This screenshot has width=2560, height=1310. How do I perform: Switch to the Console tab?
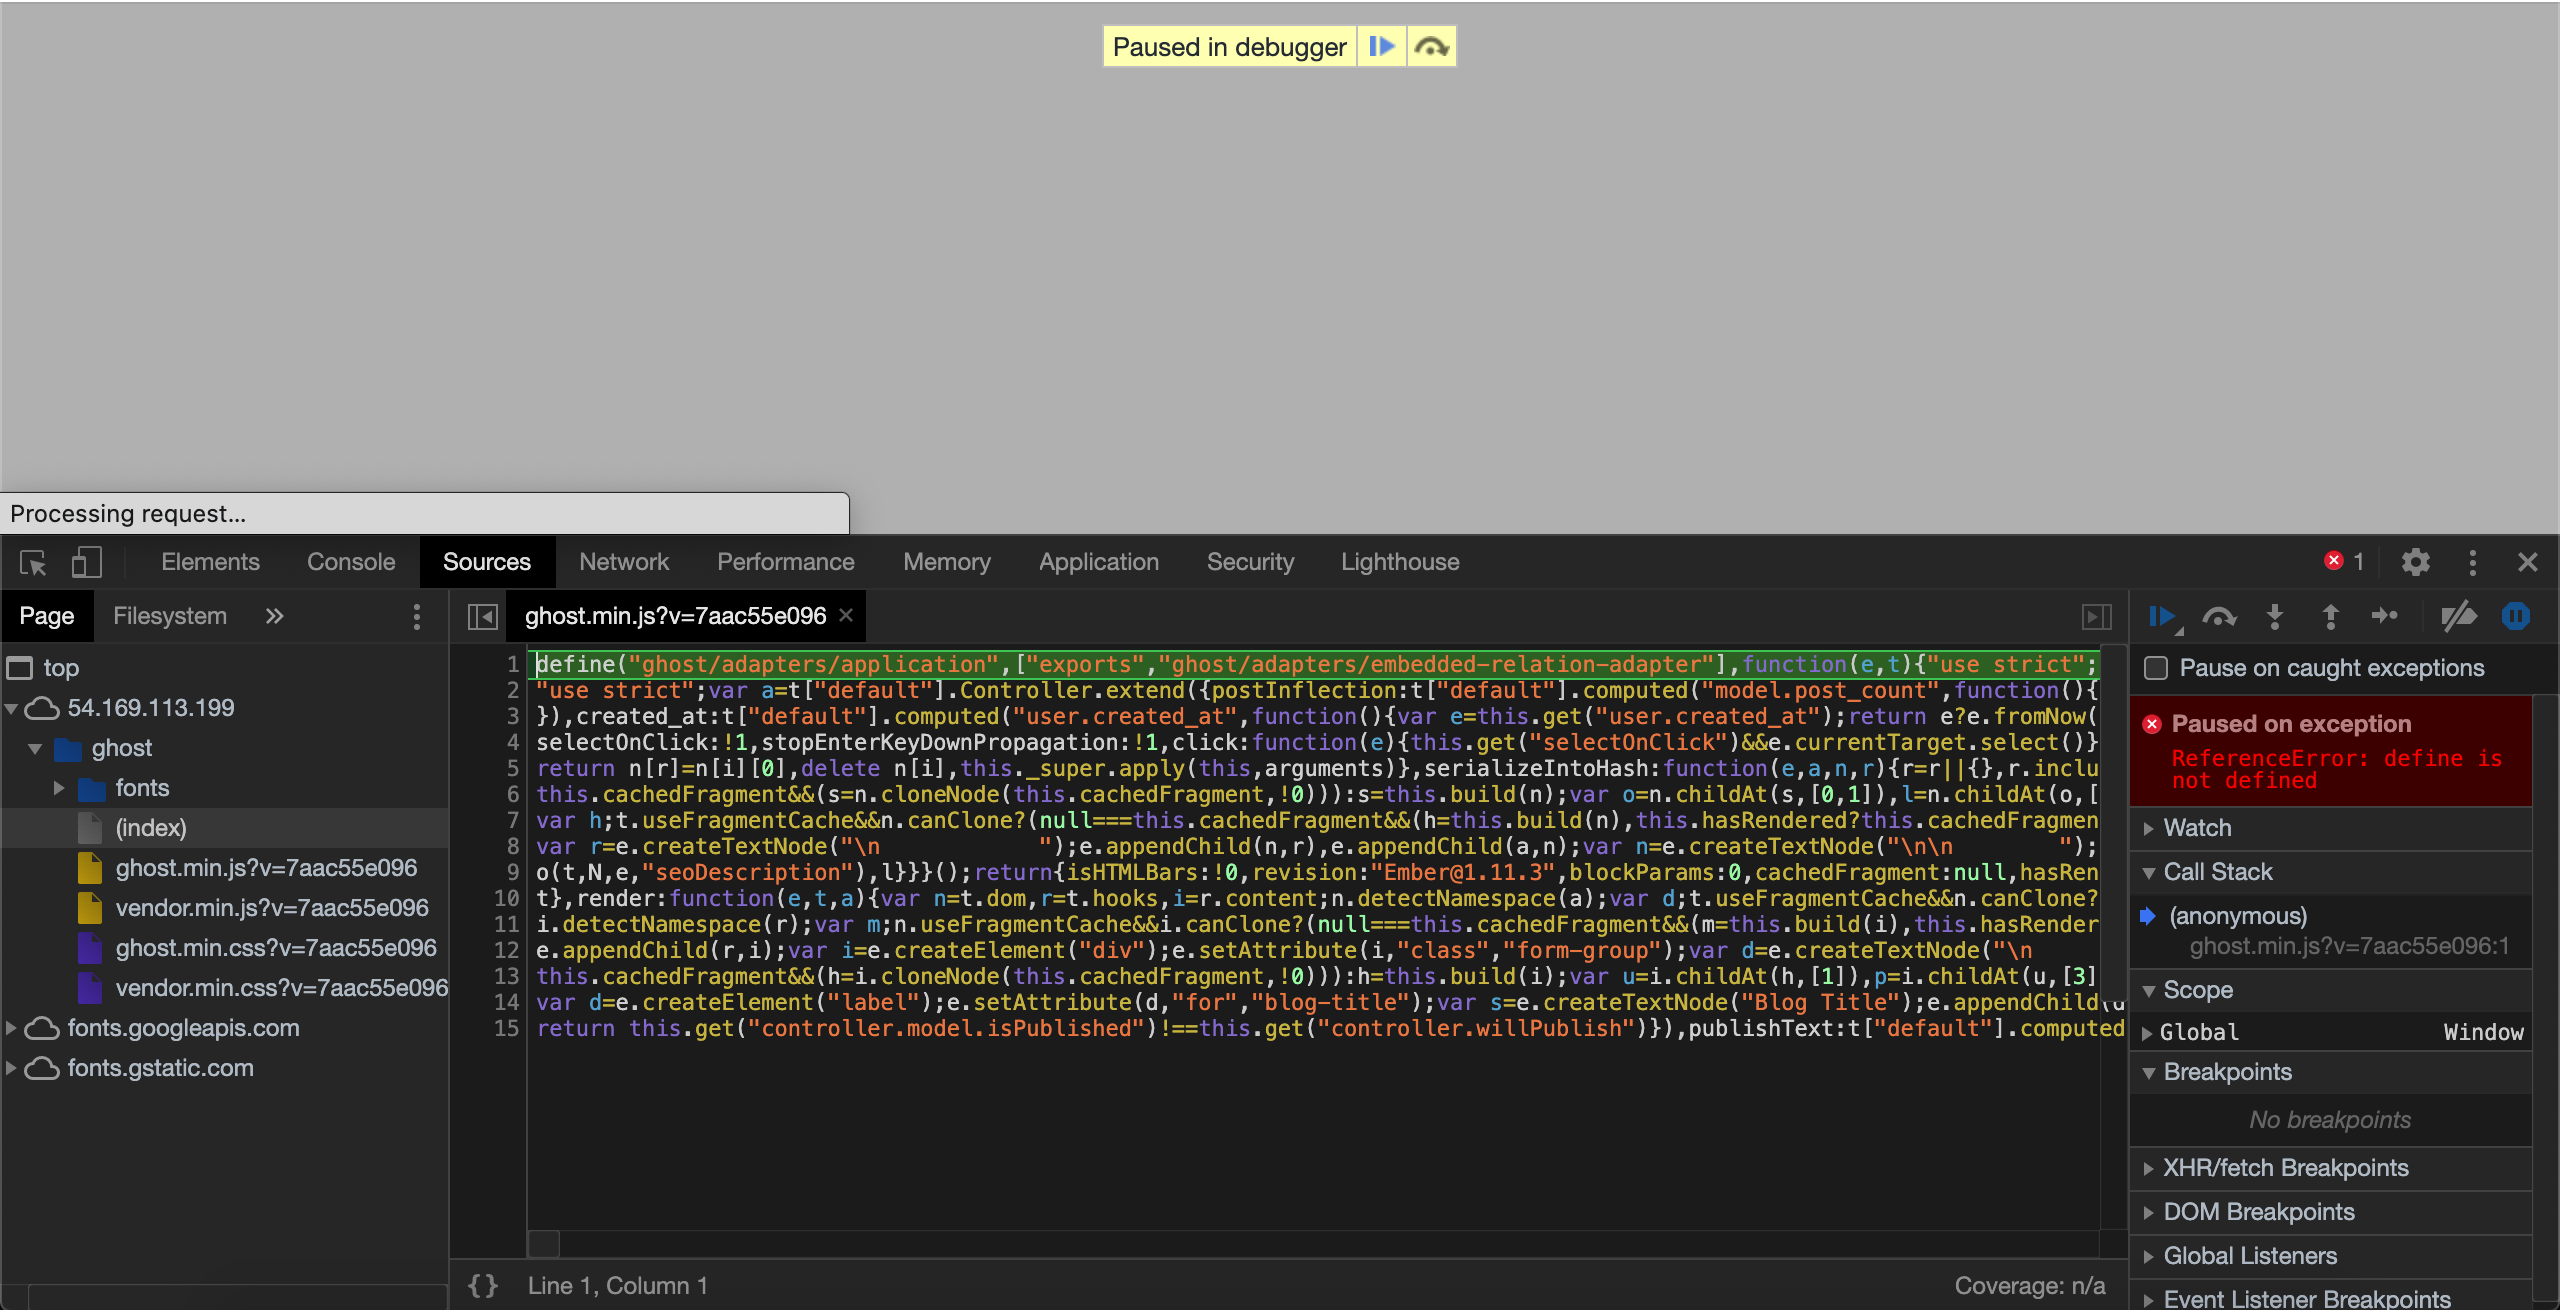[x=351, y=562]
